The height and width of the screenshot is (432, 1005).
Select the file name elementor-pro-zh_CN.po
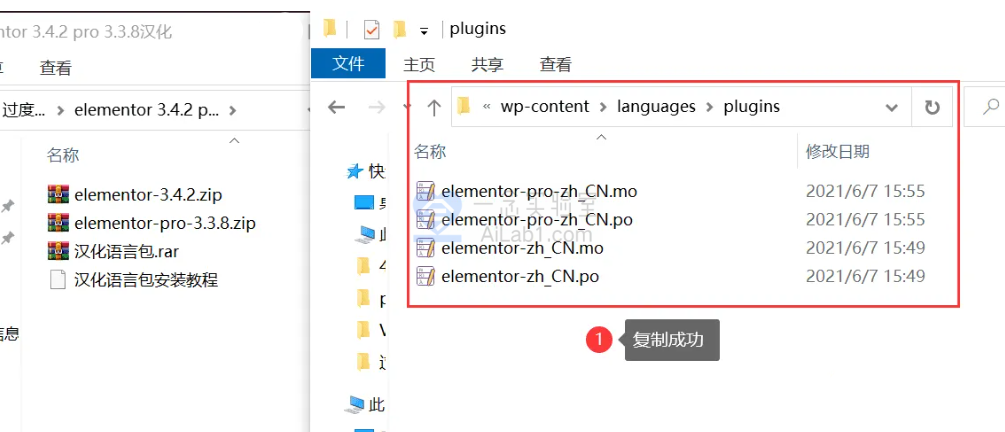[x=537, y=219]
